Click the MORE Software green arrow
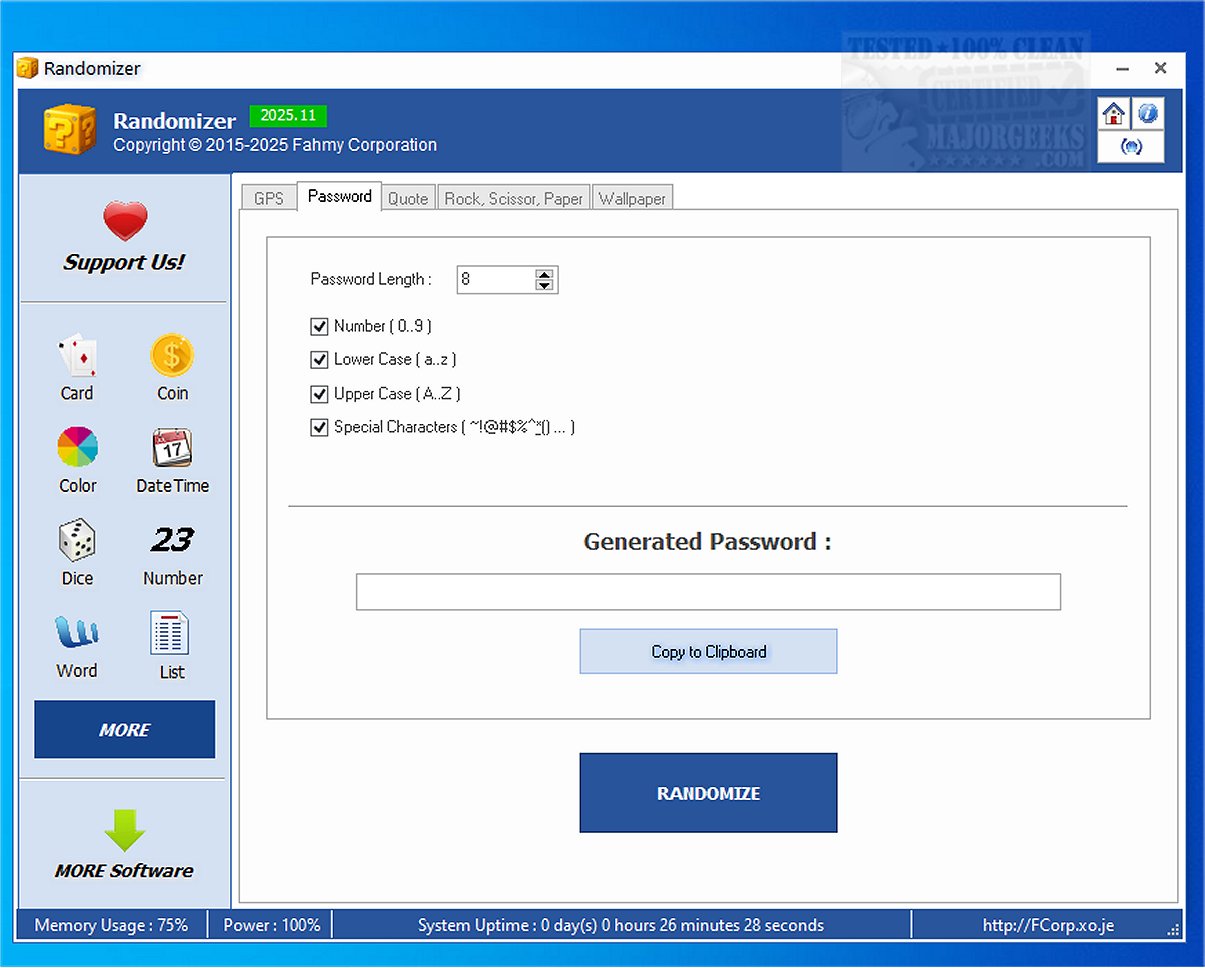 [125, 830]
